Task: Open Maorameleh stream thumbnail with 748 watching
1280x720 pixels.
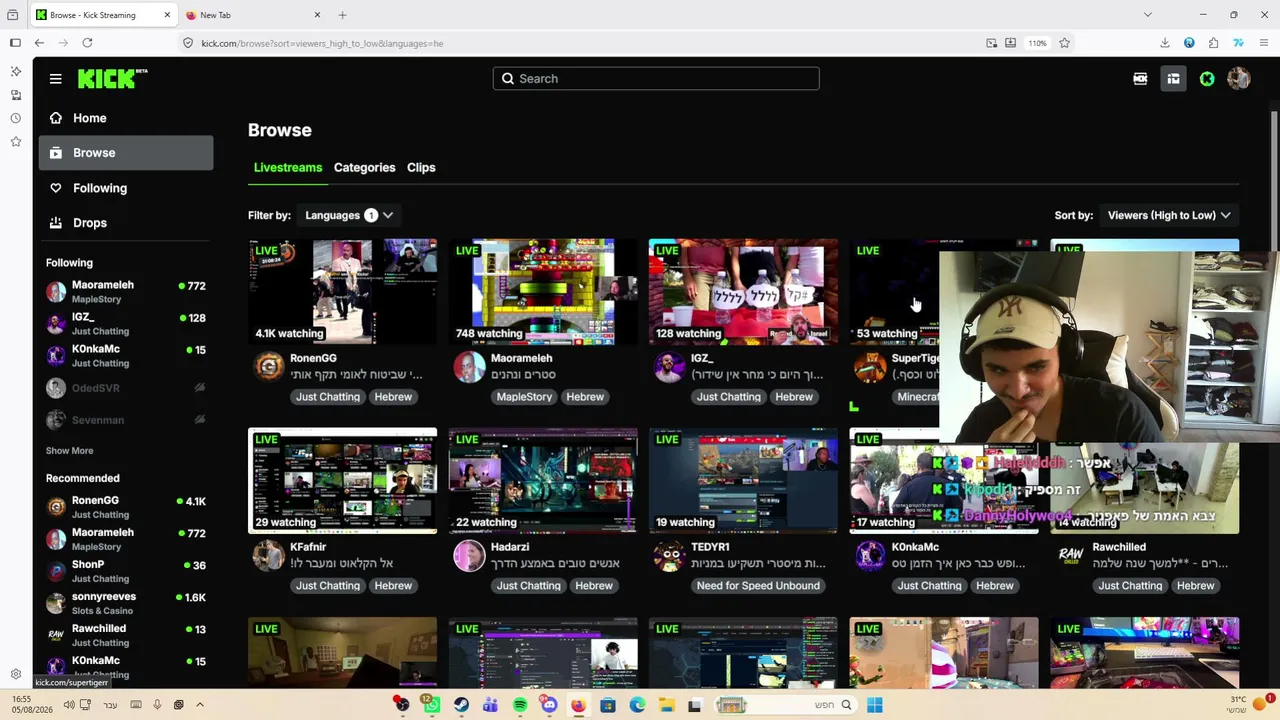Action: (x=543, y=291)
